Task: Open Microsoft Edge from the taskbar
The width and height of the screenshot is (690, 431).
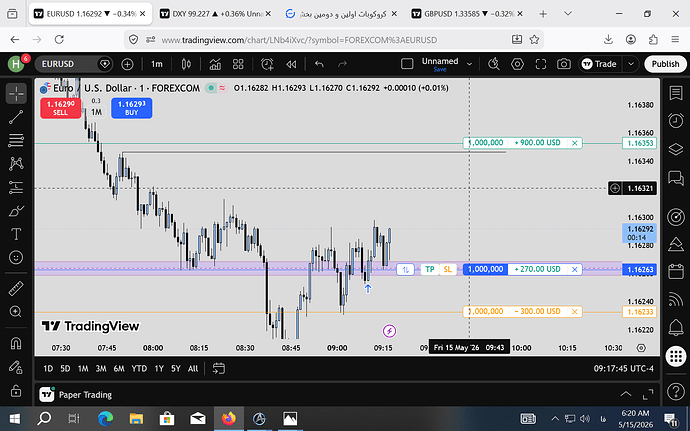Action: pyautogui.click(x=105, y=418)
